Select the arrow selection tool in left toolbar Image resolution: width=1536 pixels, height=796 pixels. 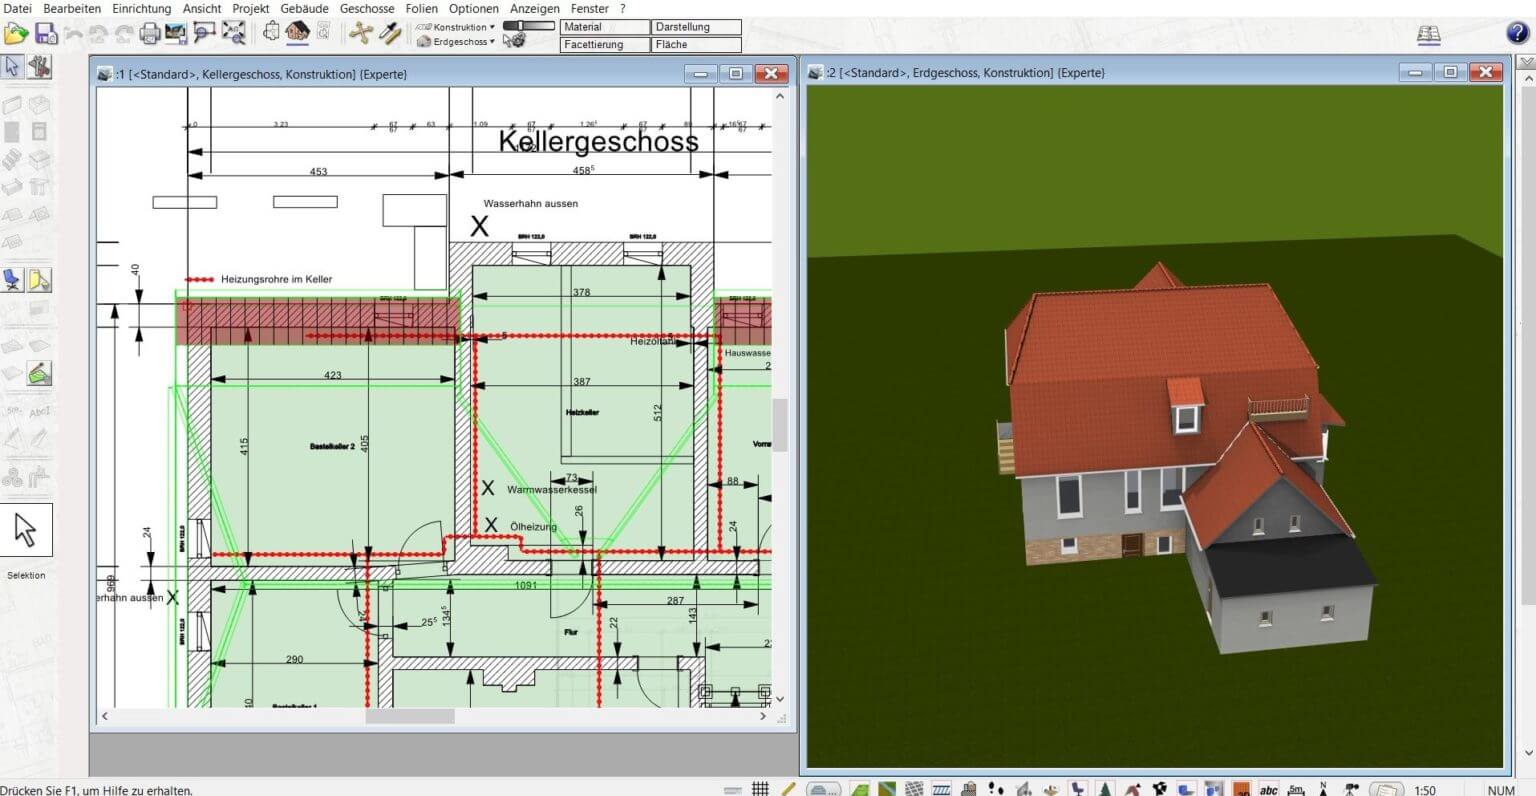pos(12,67)
